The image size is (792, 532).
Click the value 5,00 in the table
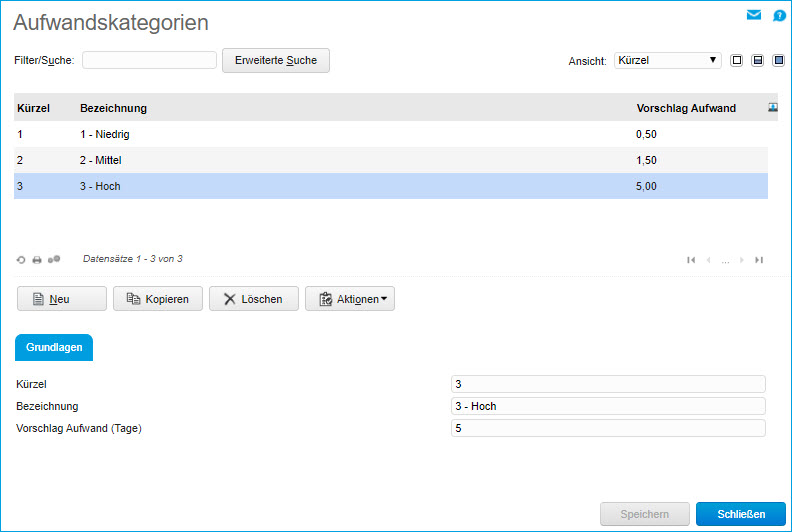(x=646, y=186)
